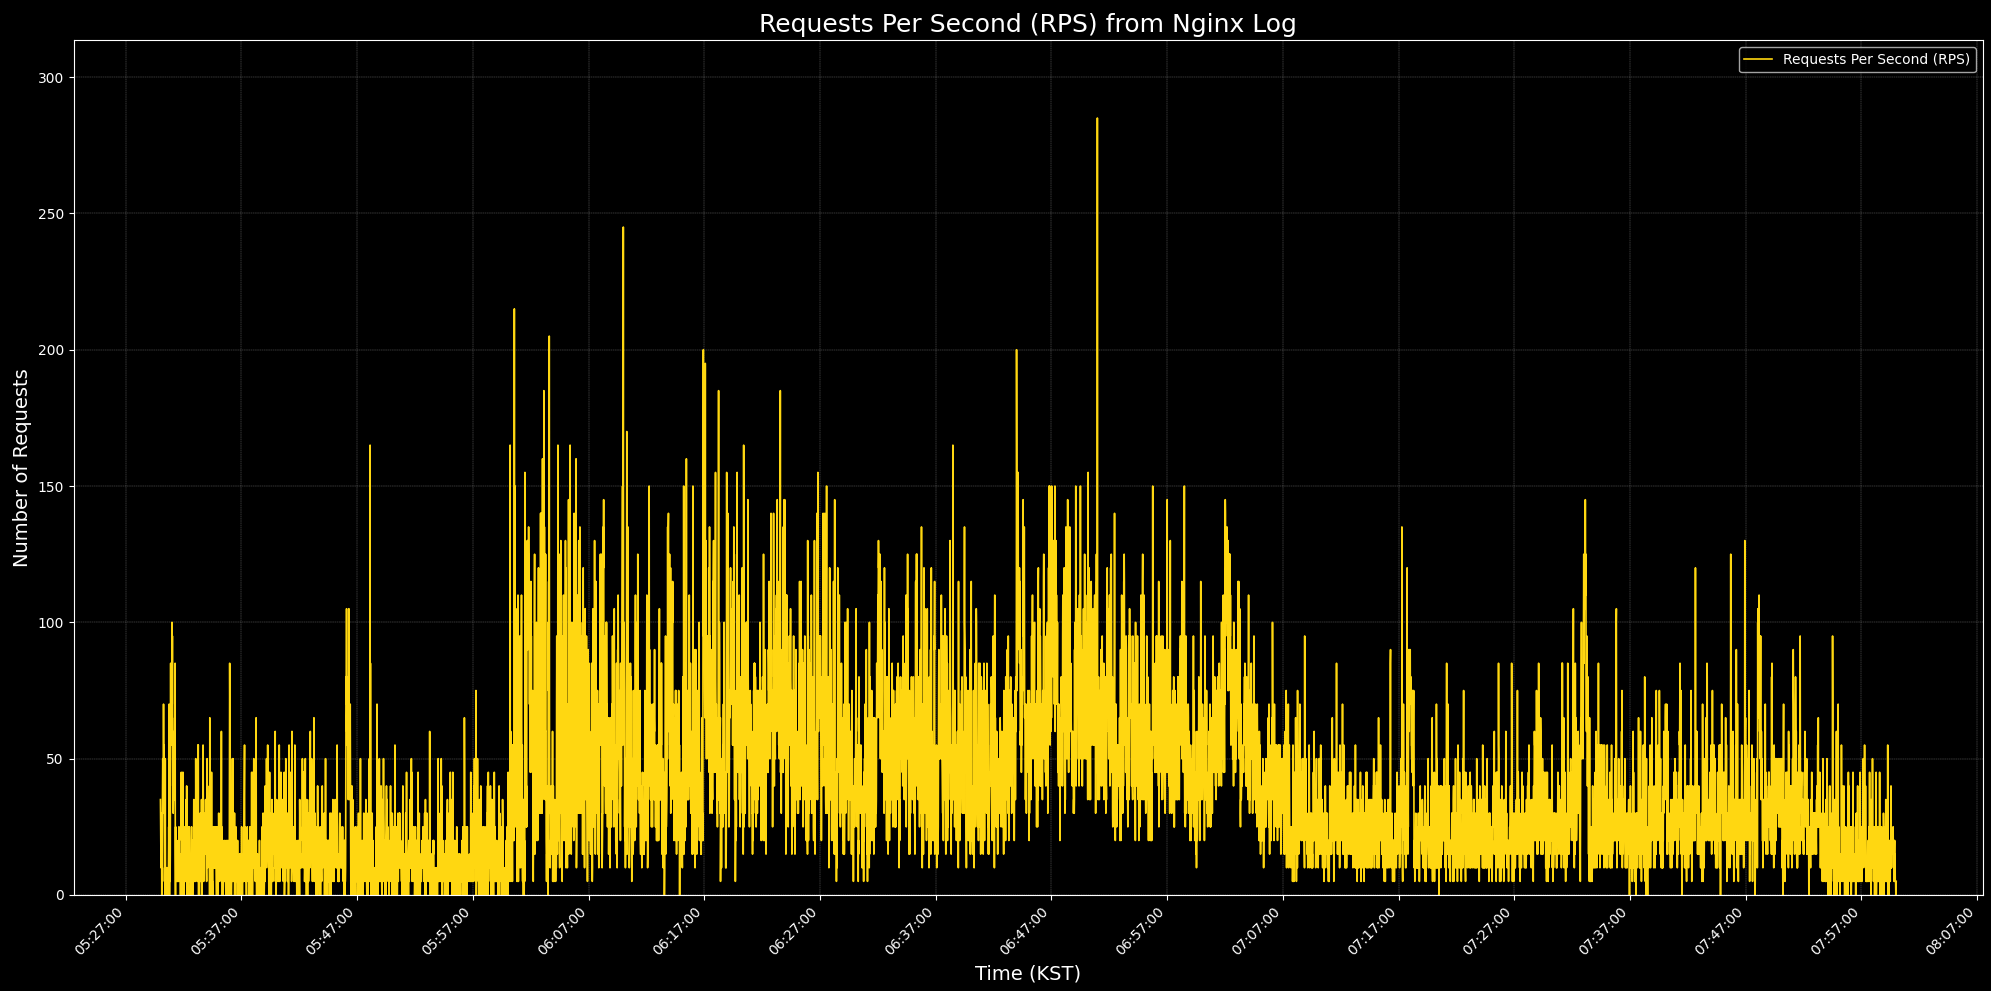This screenshot has height=991, width=1991.
Task: Select the y-axis tick value 250
Action: tap(51, 214)
